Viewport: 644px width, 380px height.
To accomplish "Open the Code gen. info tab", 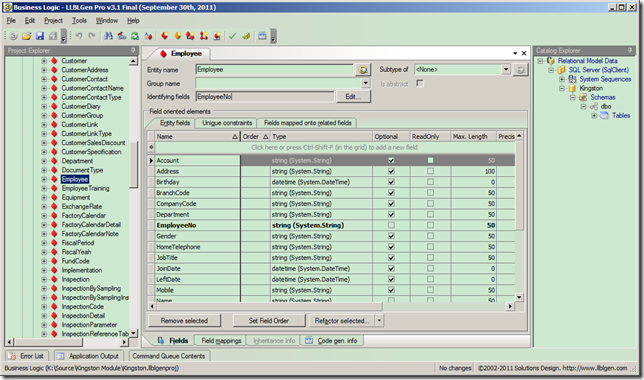I will (x=332, y=341).
